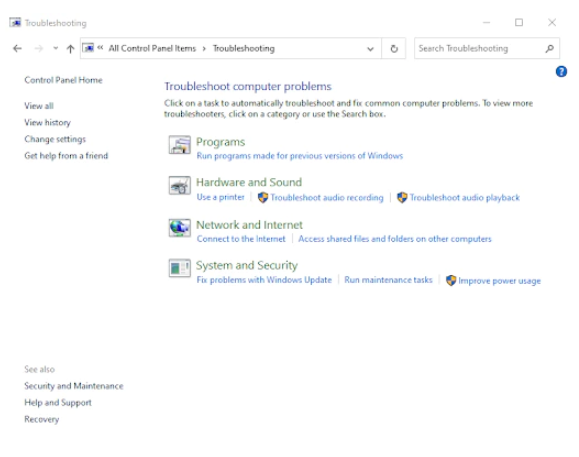Image resolution: width=579 pixels, height=457 pixels.
Task: Select the Troubleshooting breadcrumb
Action: (x=244, y=48)
